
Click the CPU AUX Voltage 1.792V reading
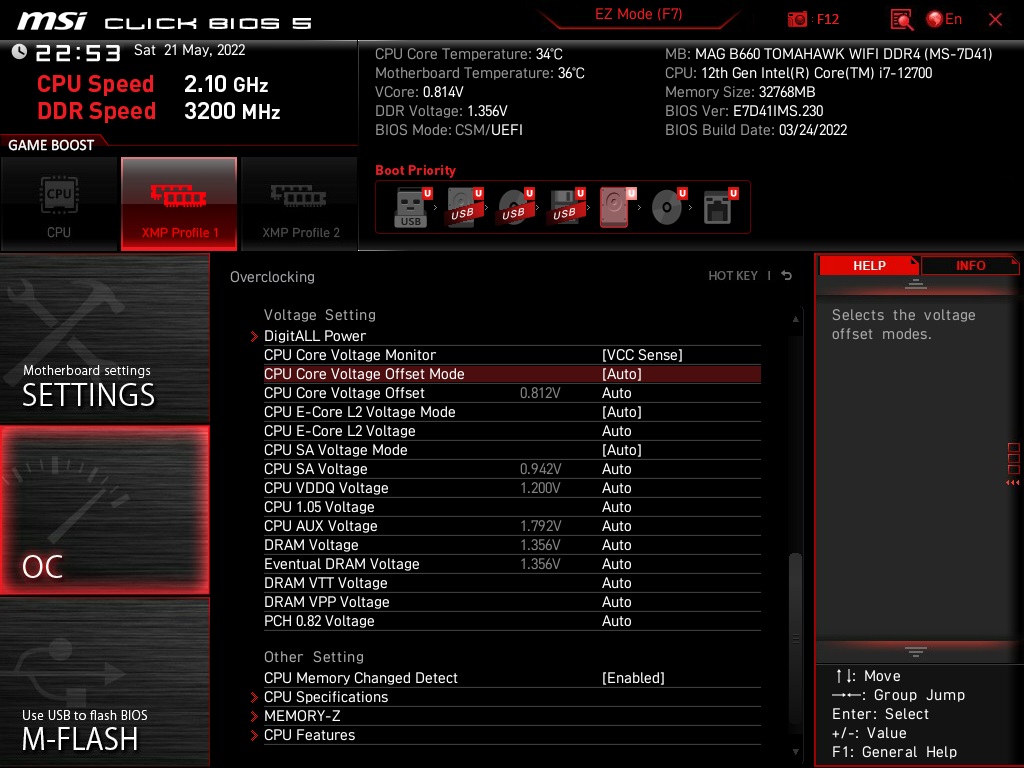540,526
